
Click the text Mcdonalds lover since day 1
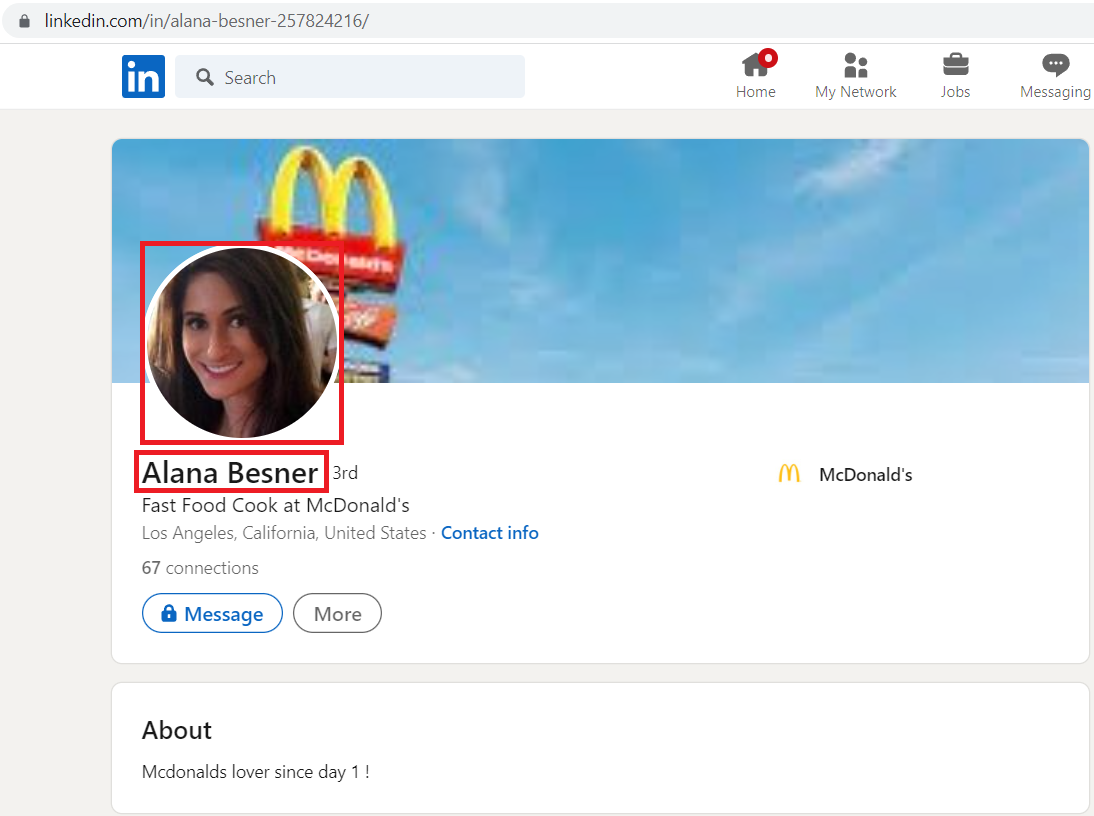tap(255, 772)
